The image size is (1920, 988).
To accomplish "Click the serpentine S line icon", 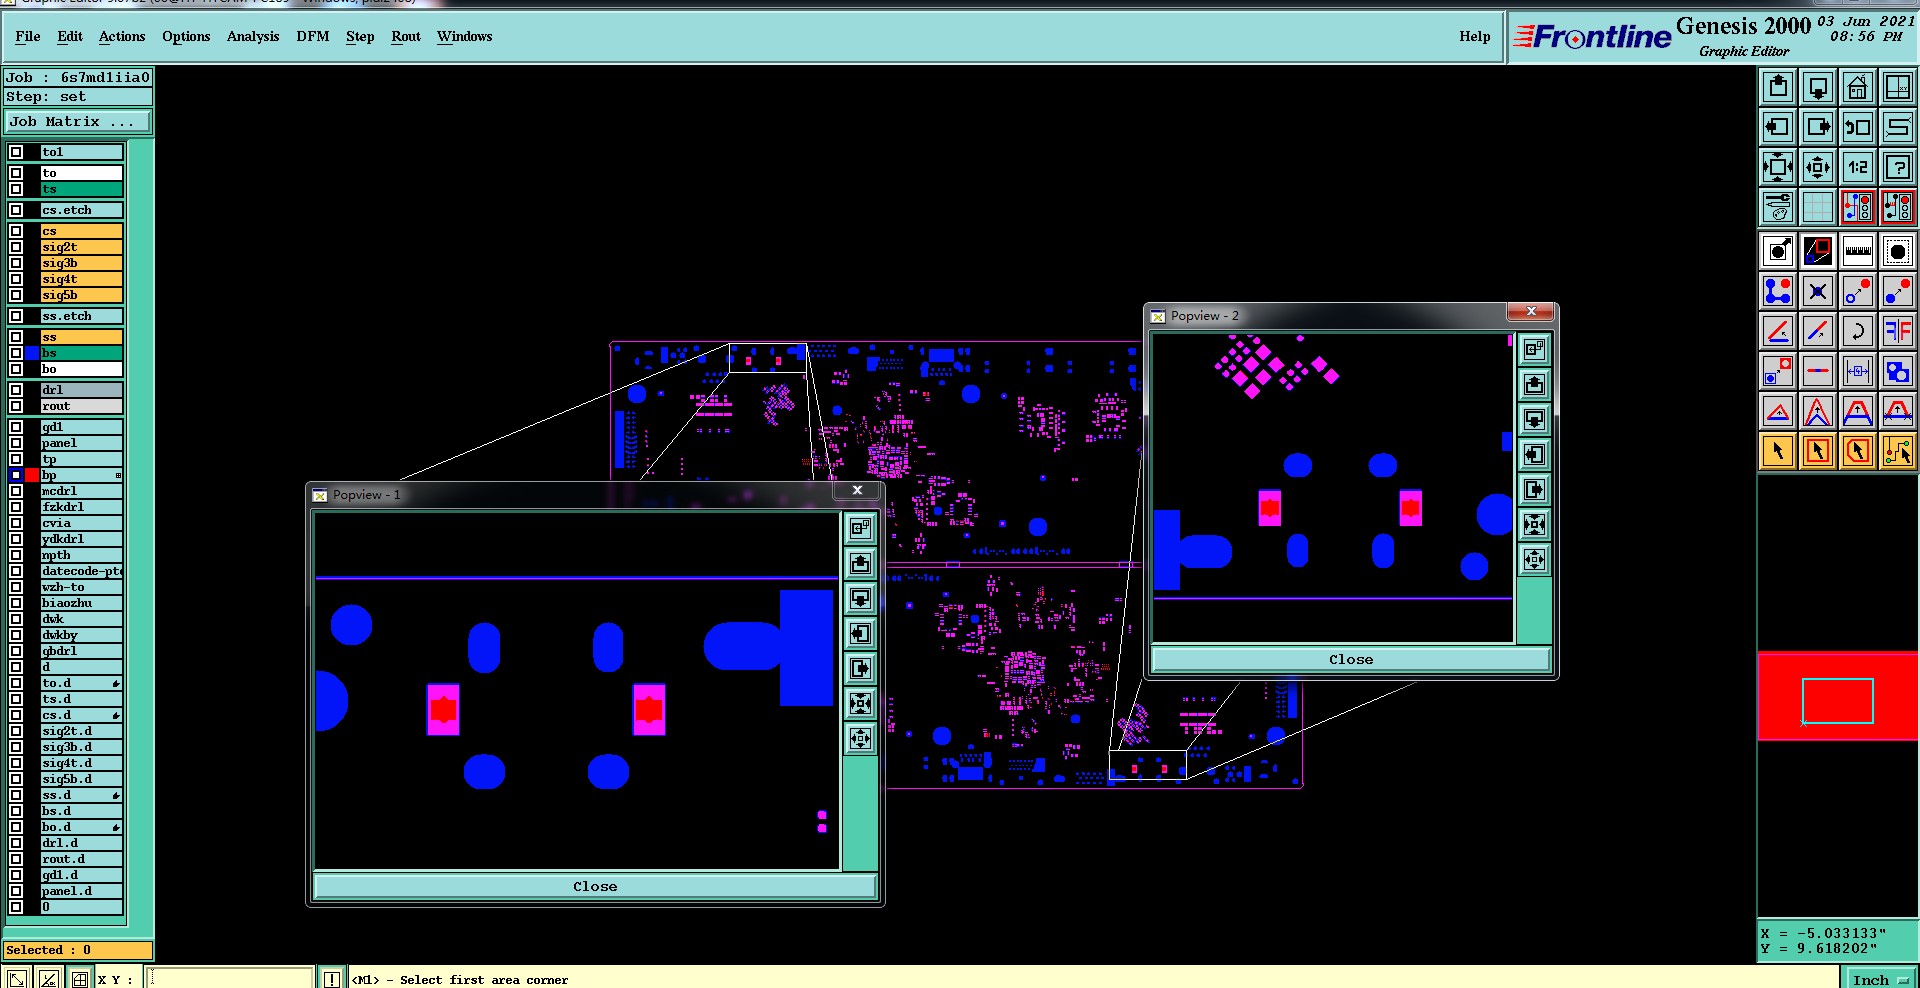I will click(1897, 127).
